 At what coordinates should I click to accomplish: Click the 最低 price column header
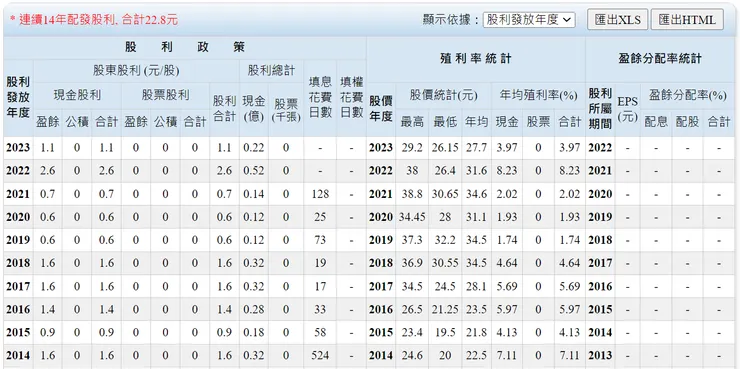445,123
